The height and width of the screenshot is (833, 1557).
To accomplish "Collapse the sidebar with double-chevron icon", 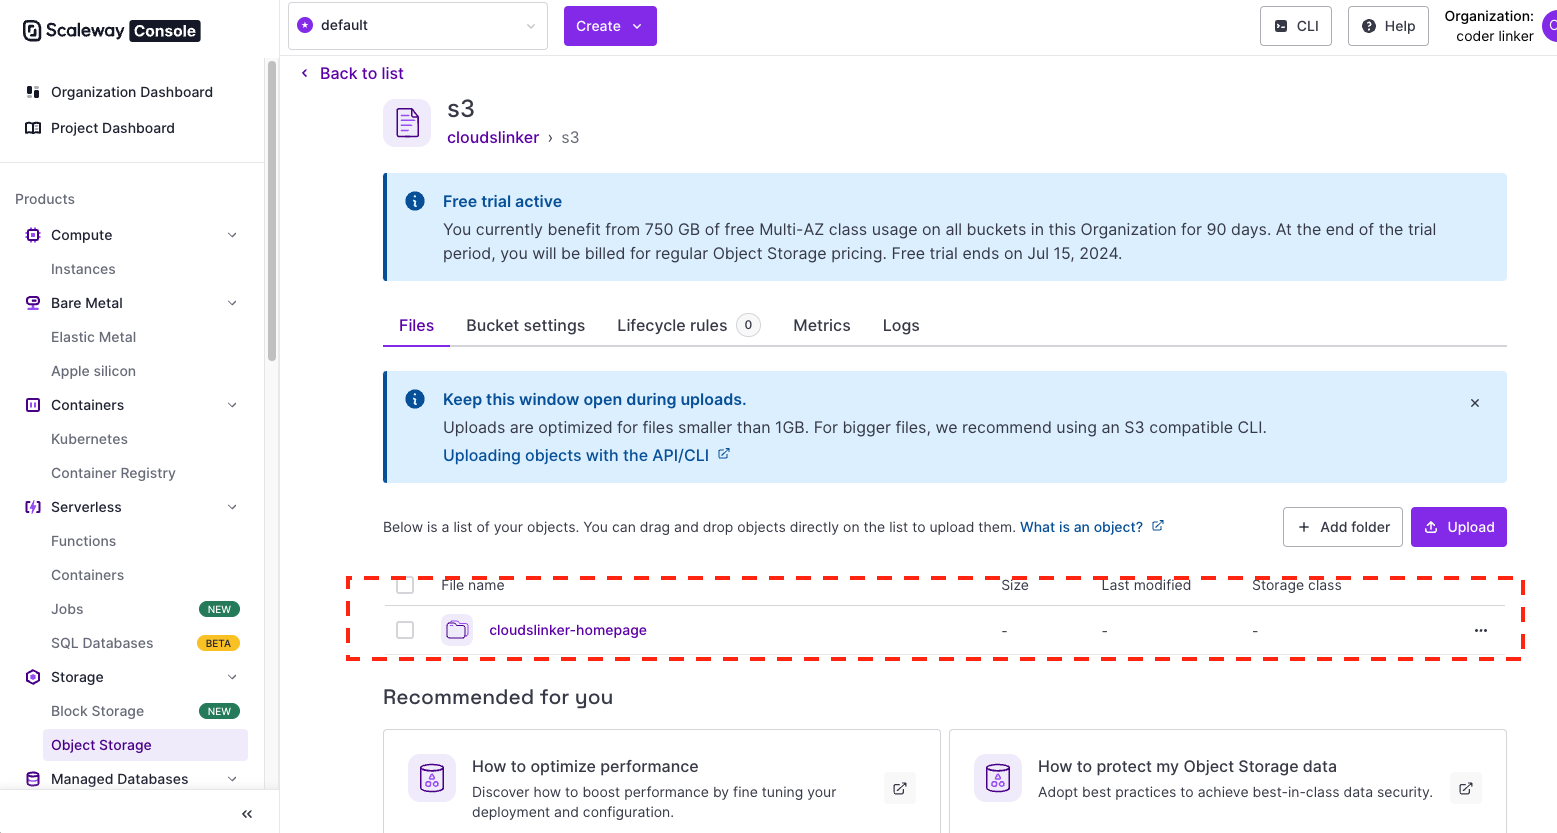I will click(247, 814).
